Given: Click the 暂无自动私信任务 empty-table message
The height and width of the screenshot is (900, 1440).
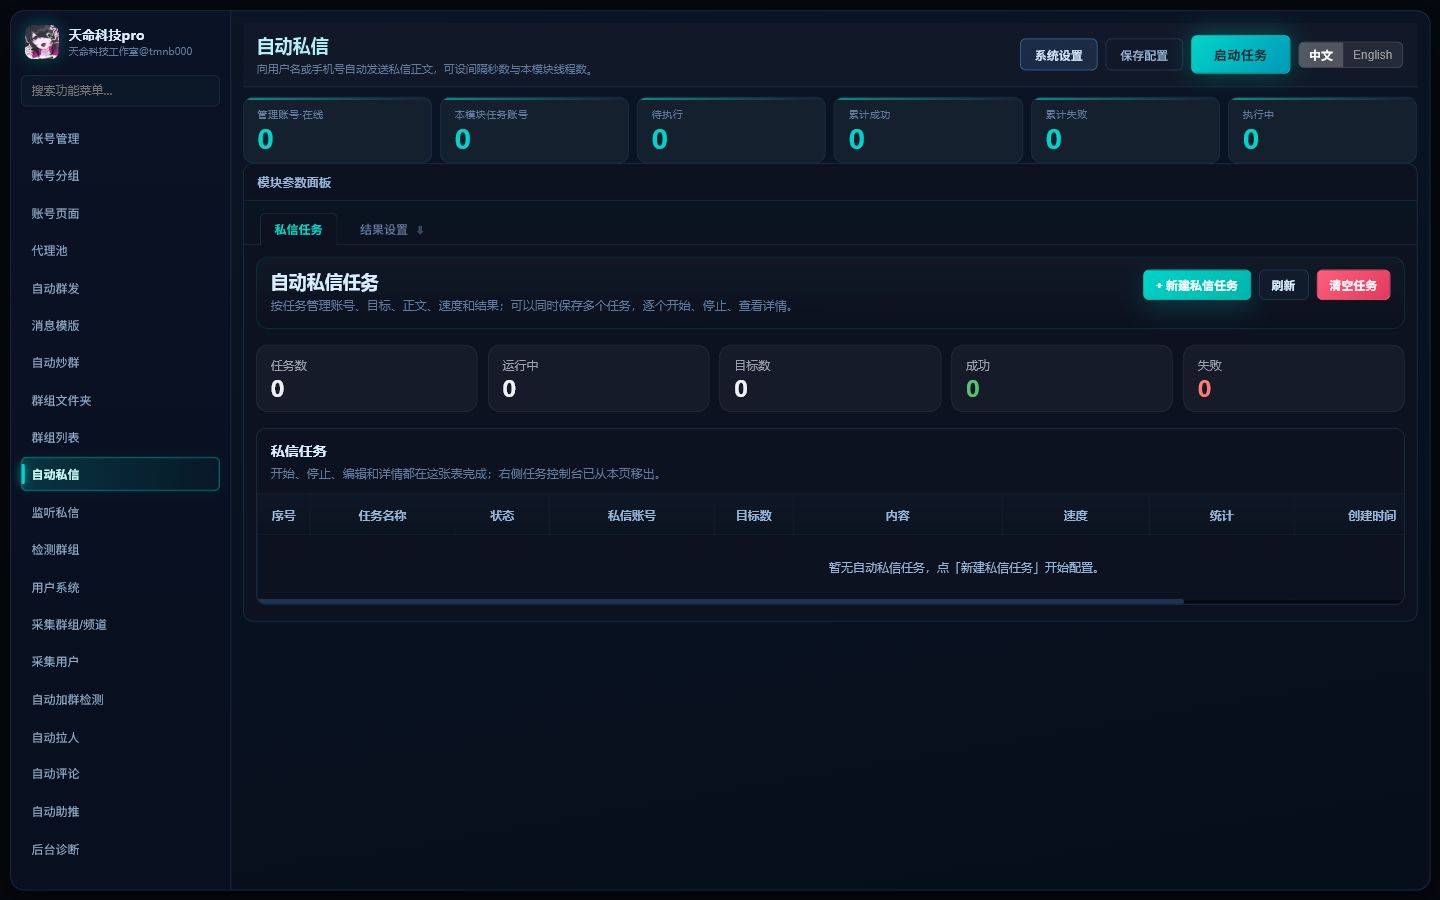Looking at the screenshot, I should (x=966, y=567).
